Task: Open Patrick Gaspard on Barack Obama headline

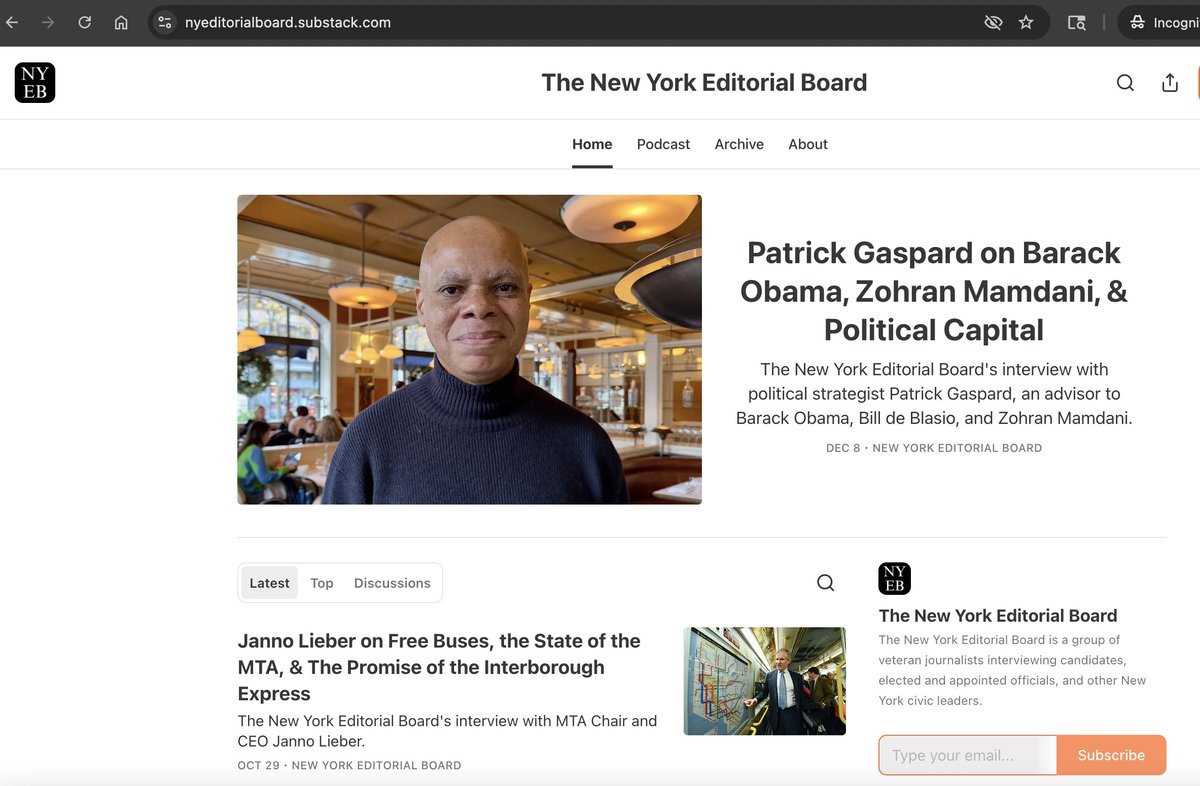Action: pyautogui.click(x=934, y=291)
